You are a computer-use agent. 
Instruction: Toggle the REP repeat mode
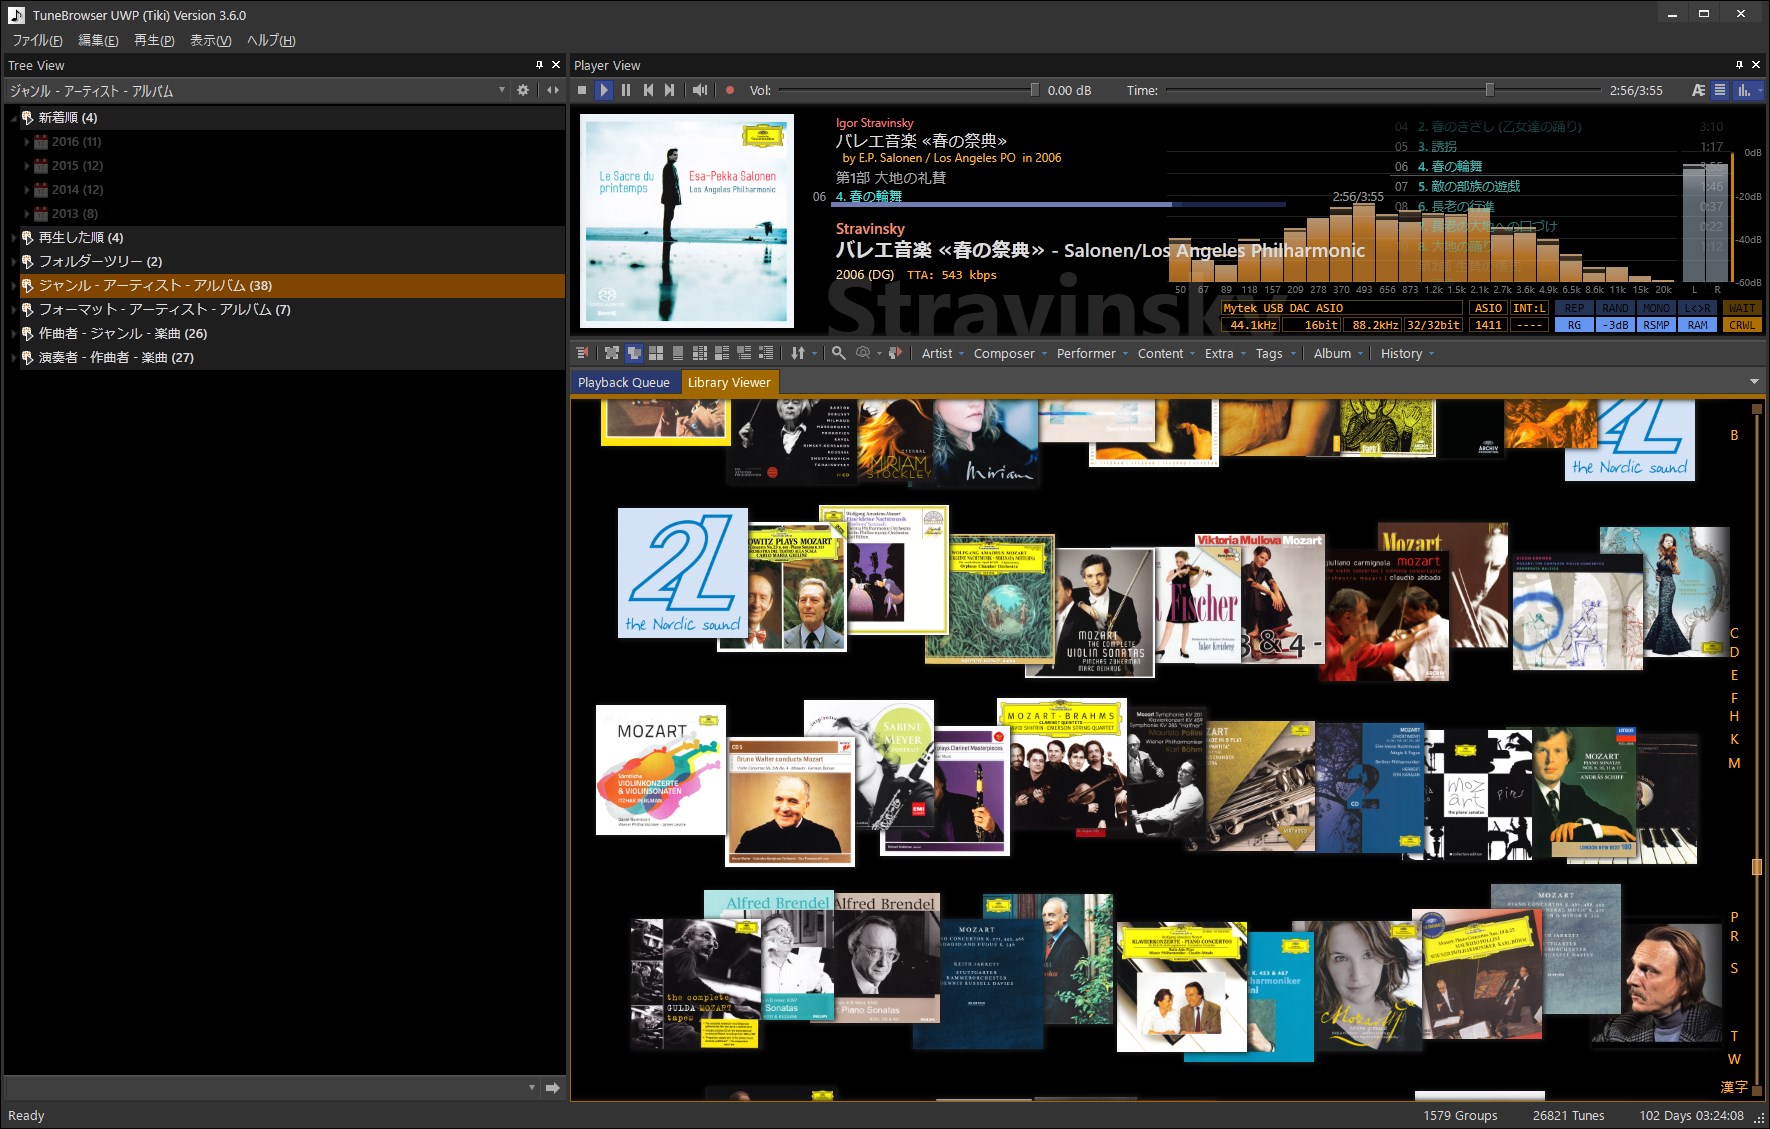click(x=1574, y=308)
